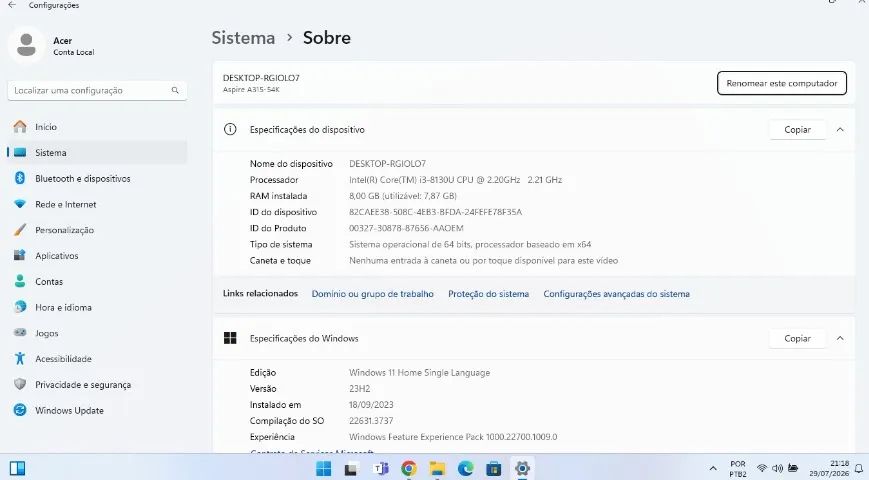Click the Personalização brush icon
Screen dimensions: 869x480
pyautogui.click(x=20, y=230)
